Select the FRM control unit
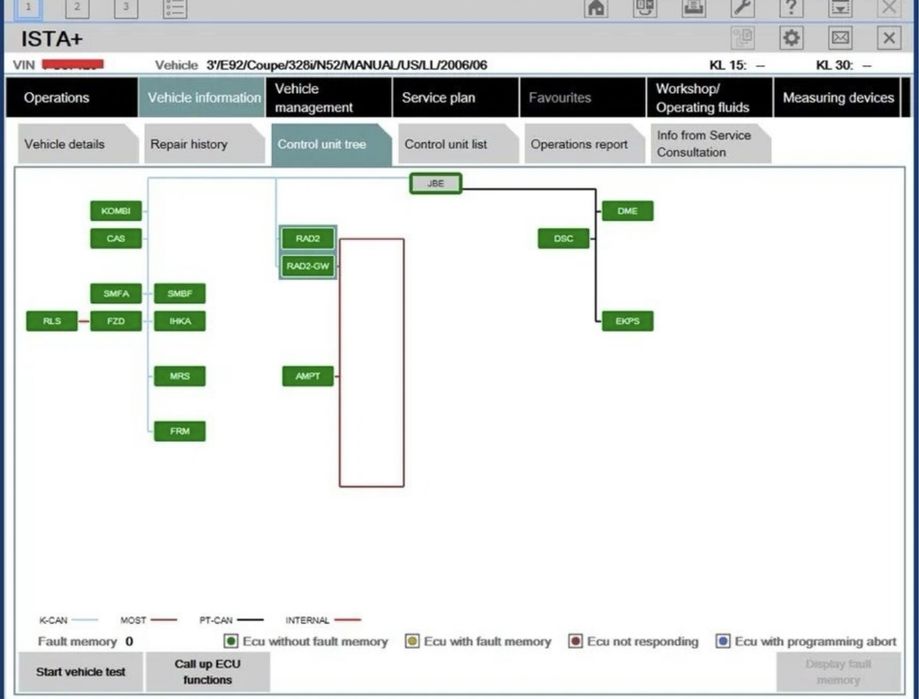 click(x=179, y=431)
